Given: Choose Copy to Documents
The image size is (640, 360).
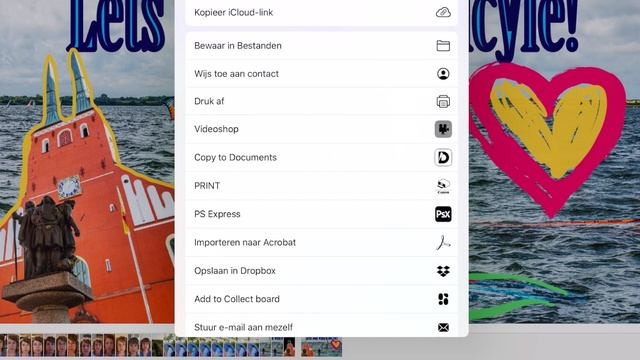Looking at the screenshot, I should (321, 158).
